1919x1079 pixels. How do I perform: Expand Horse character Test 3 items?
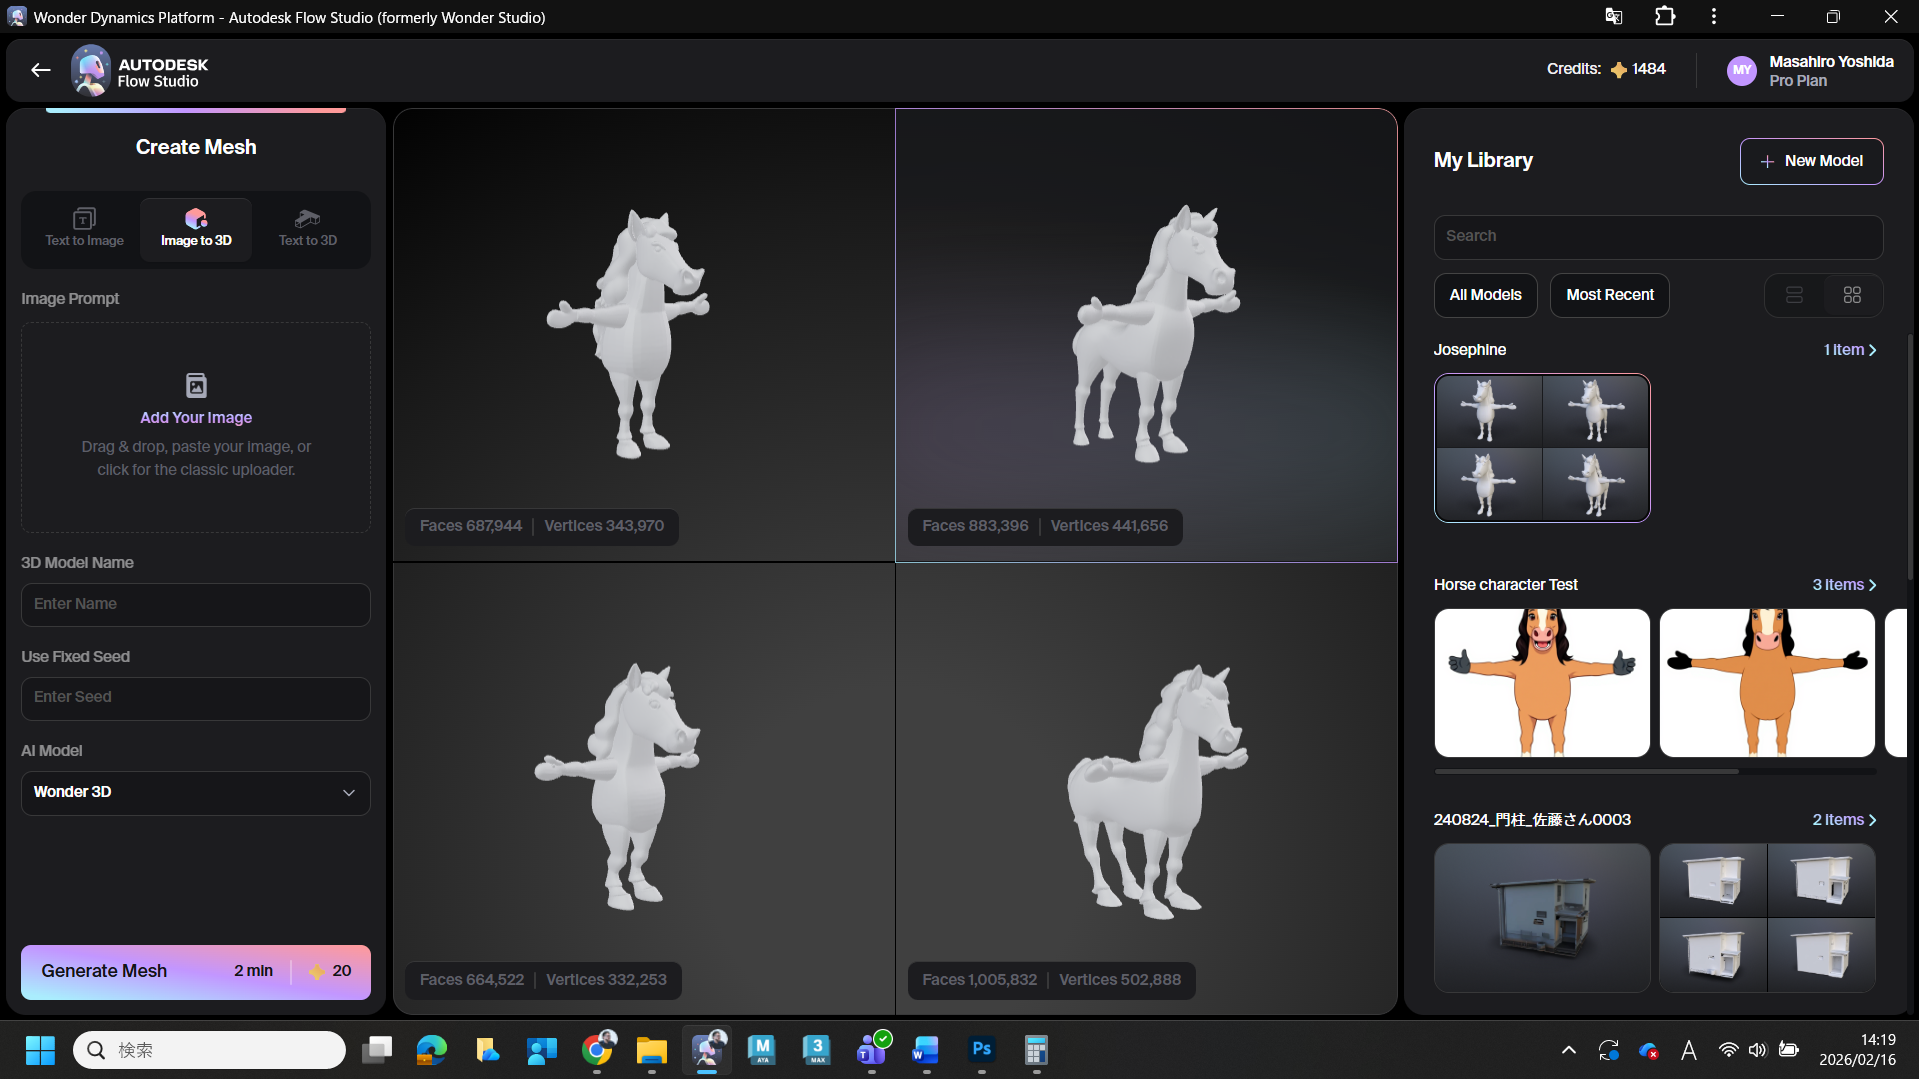pos(1844,585)
